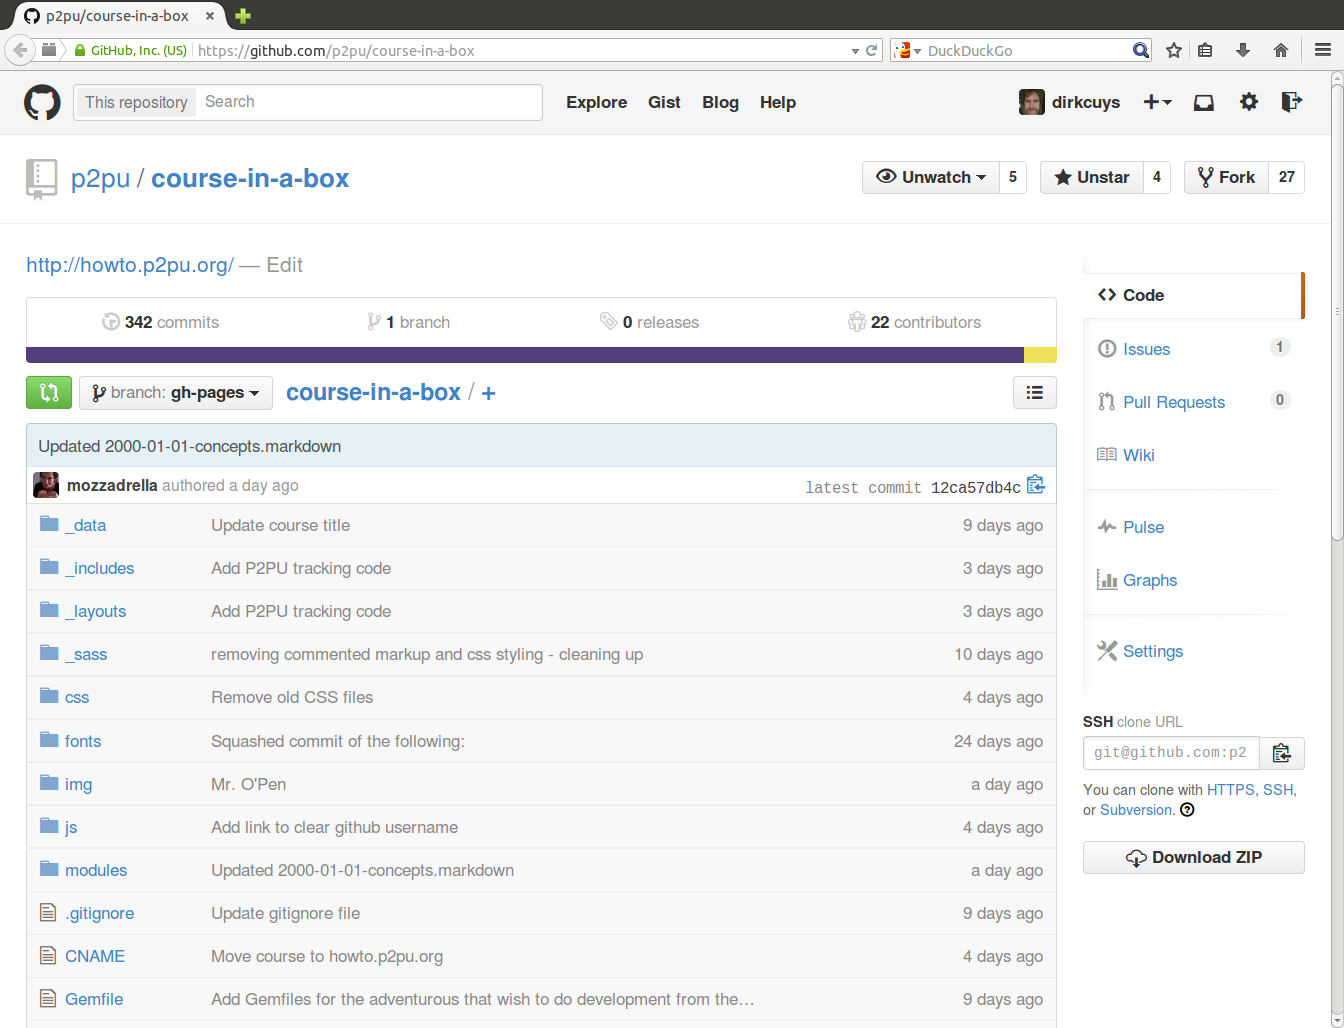Screen dimensions: 1344x1028
Task: Edit the repository description
Action: coord(284,265)
